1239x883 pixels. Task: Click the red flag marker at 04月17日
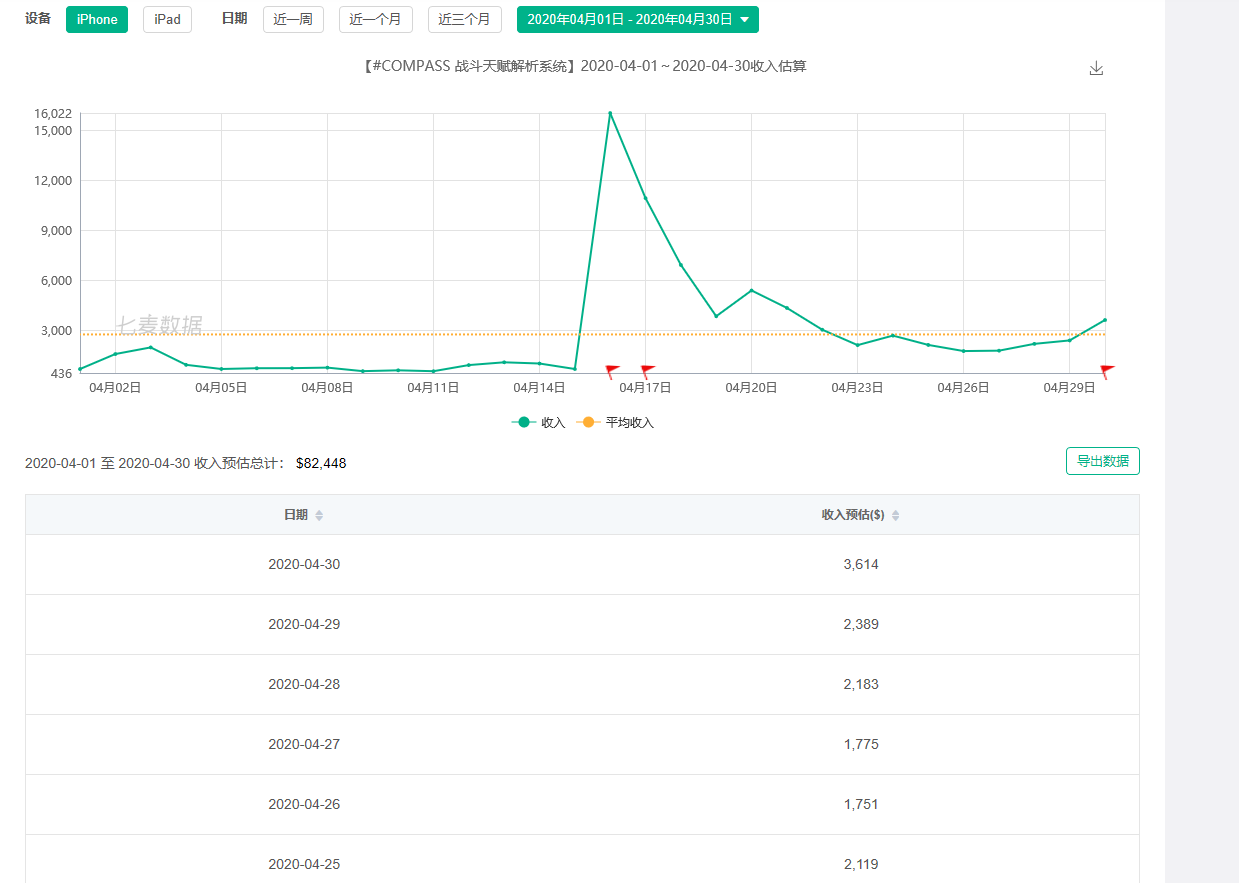[x=647, y=372]
